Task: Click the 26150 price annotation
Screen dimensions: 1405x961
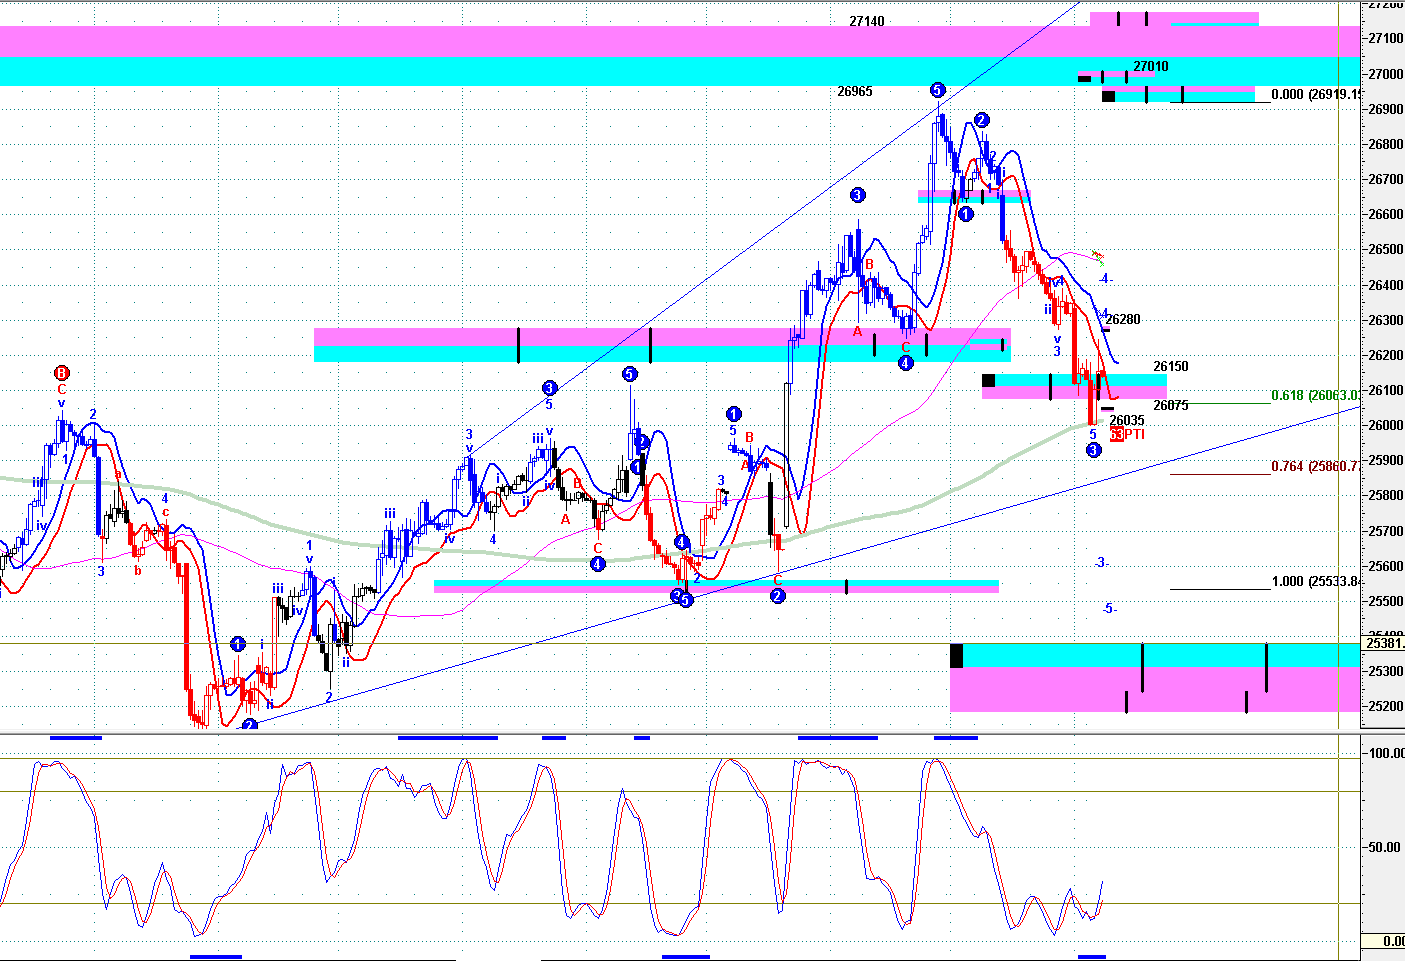Action: [x=1170, y=367]
